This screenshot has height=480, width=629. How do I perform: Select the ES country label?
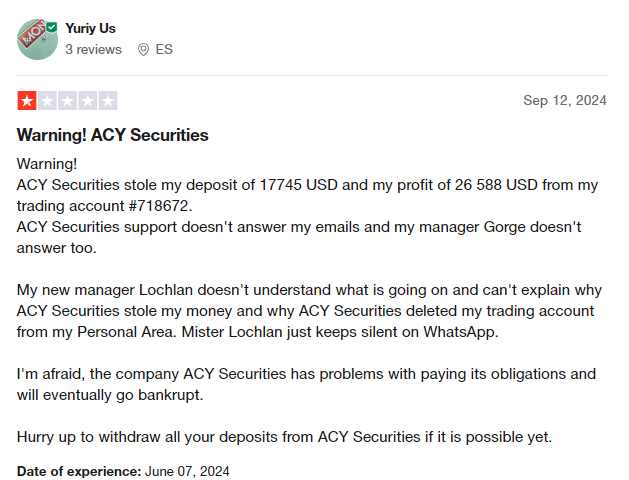164,49
